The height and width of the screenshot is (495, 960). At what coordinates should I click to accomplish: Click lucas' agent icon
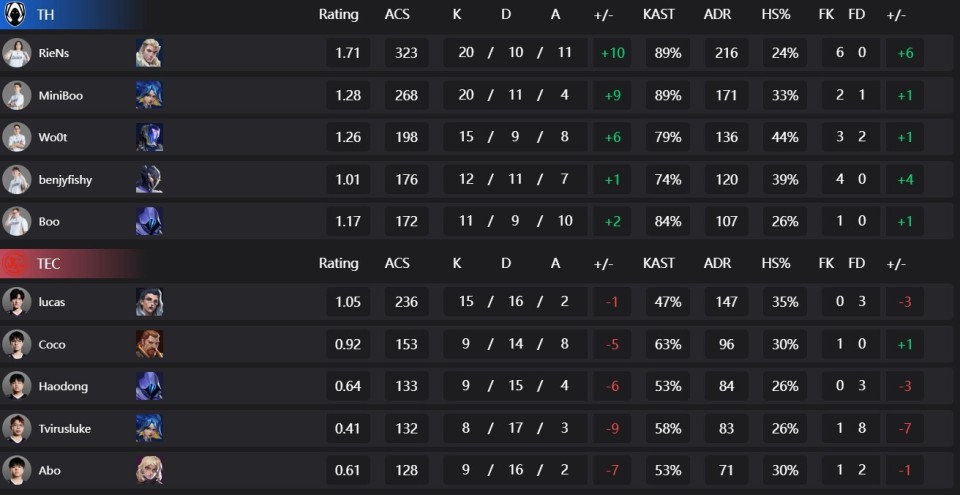(x=149, y=302)
